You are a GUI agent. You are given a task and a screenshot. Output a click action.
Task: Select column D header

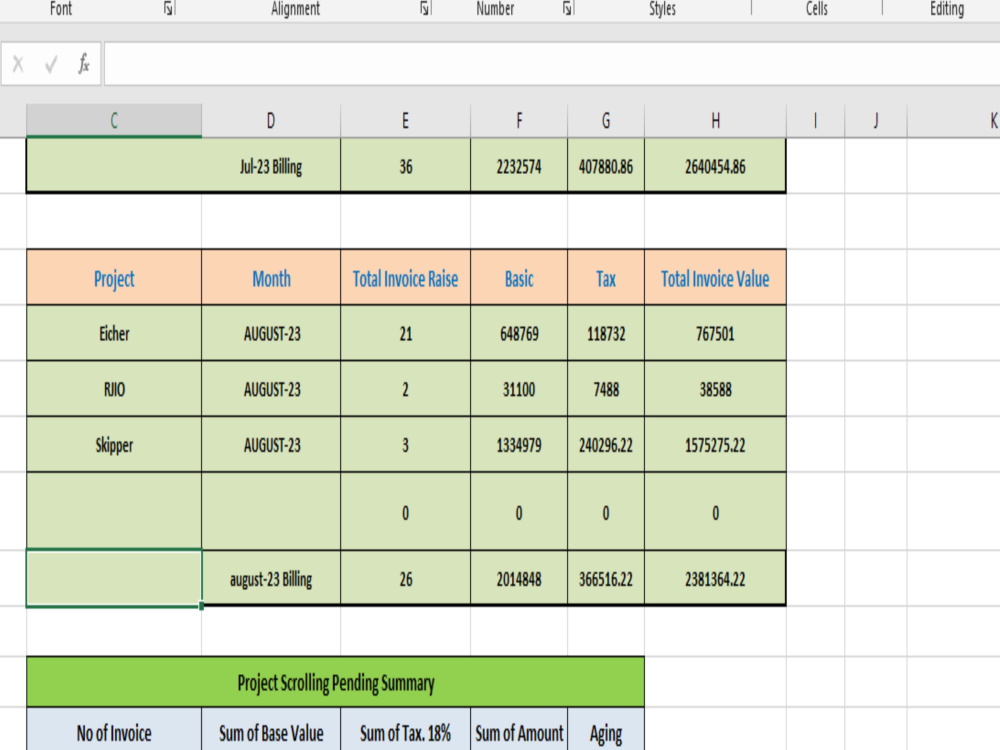(x=271, y=121)
